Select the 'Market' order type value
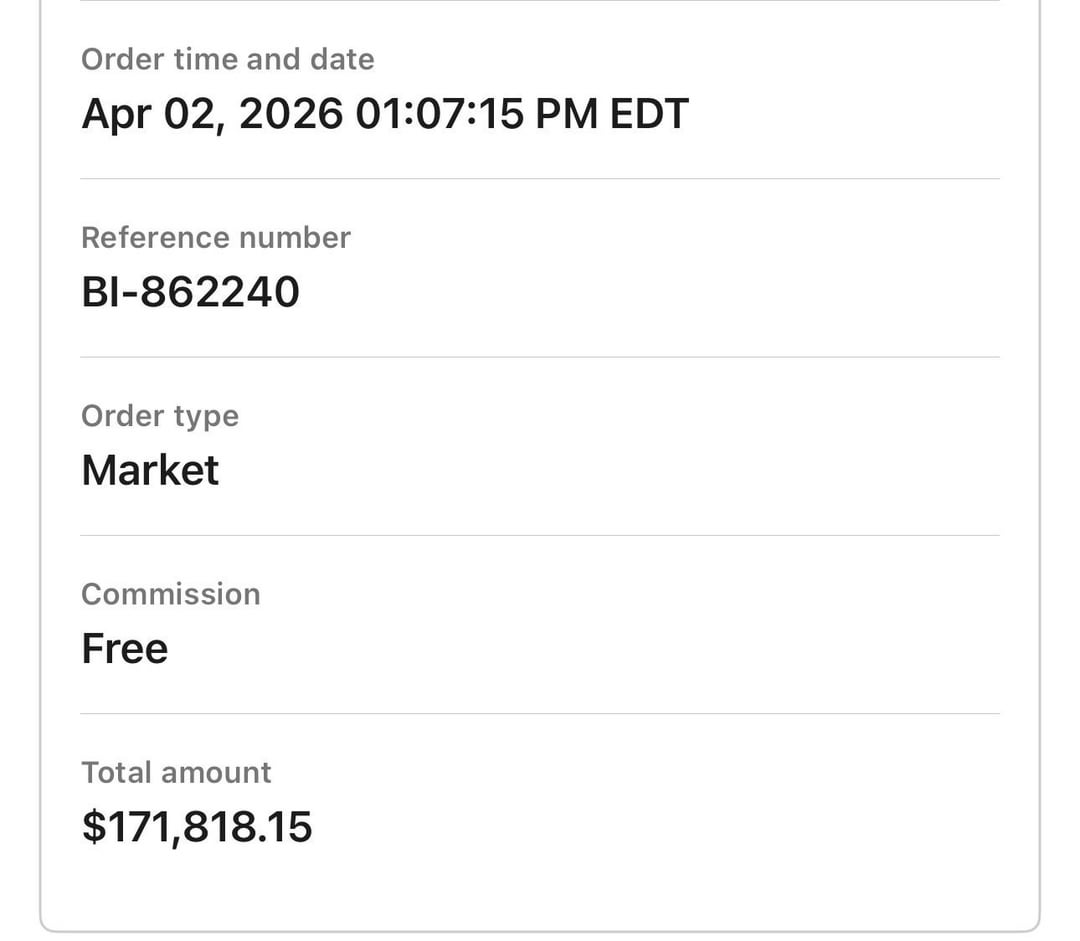The width and height of the screenshot is (1080, 941). tap(149, 470)
